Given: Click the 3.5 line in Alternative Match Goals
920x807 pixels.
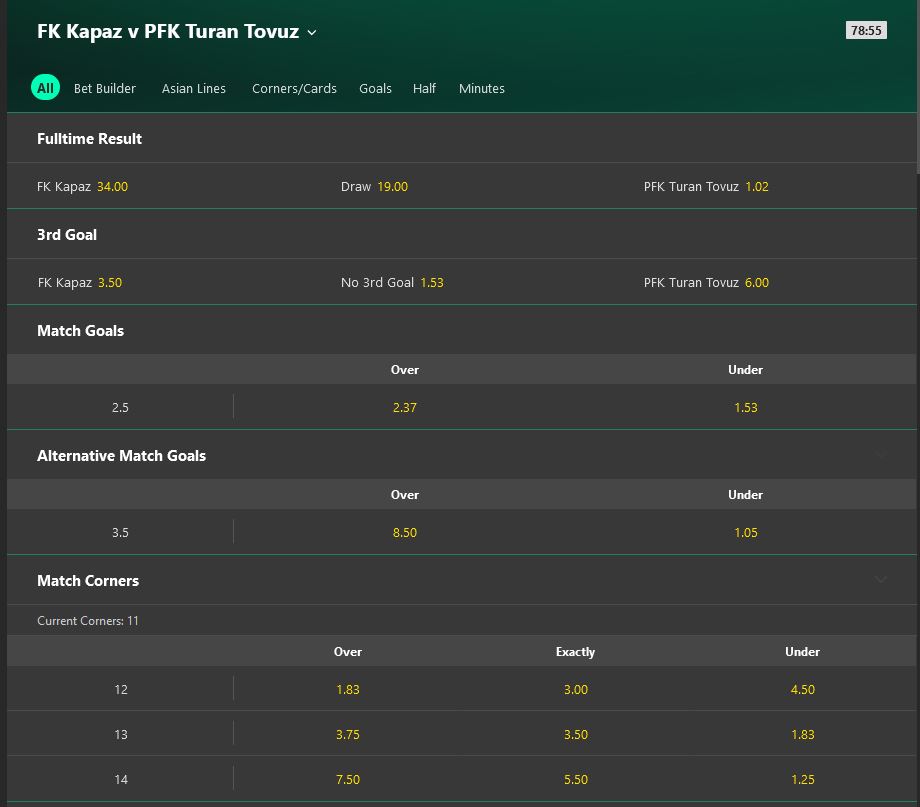Looking at the screenshot, I should (x=120, y=532).
